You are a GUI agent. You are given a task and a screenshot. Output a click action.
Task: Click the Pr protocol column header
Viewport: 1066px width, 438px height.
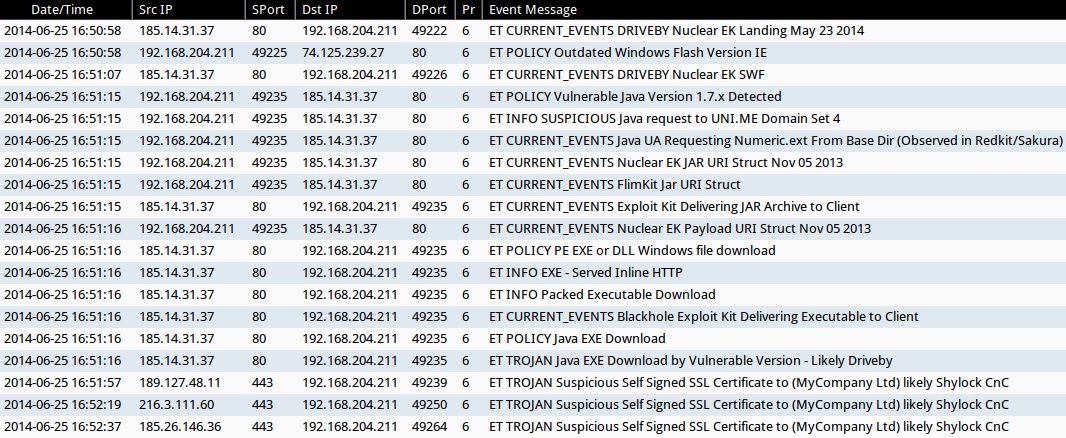466,9
